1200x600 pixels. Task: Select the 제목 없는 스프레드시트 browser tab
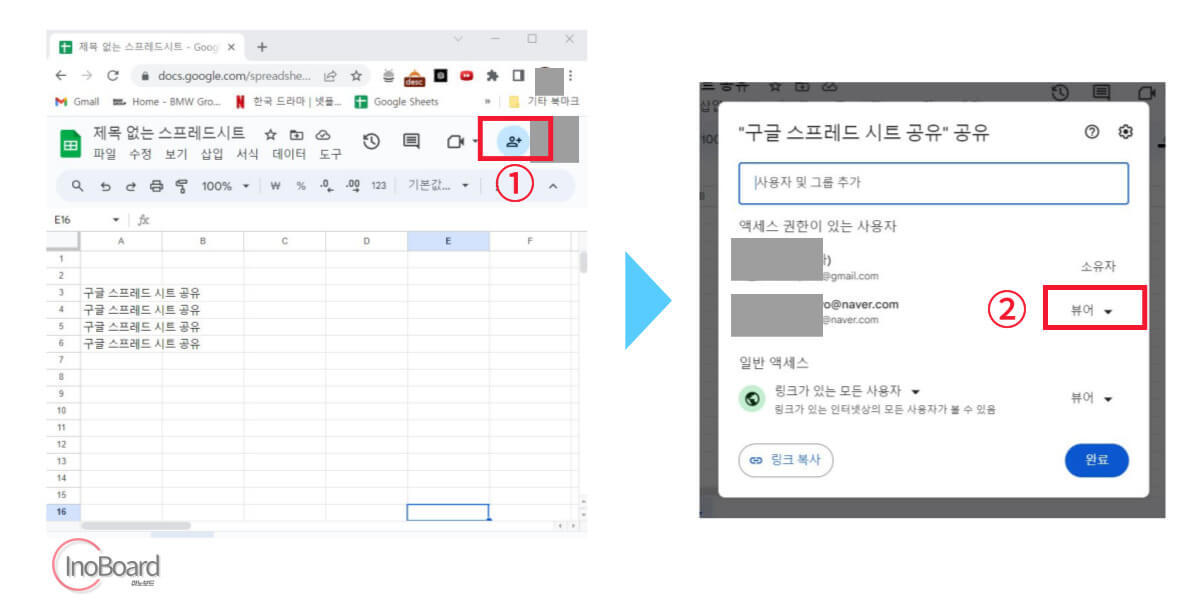[146, 47]
